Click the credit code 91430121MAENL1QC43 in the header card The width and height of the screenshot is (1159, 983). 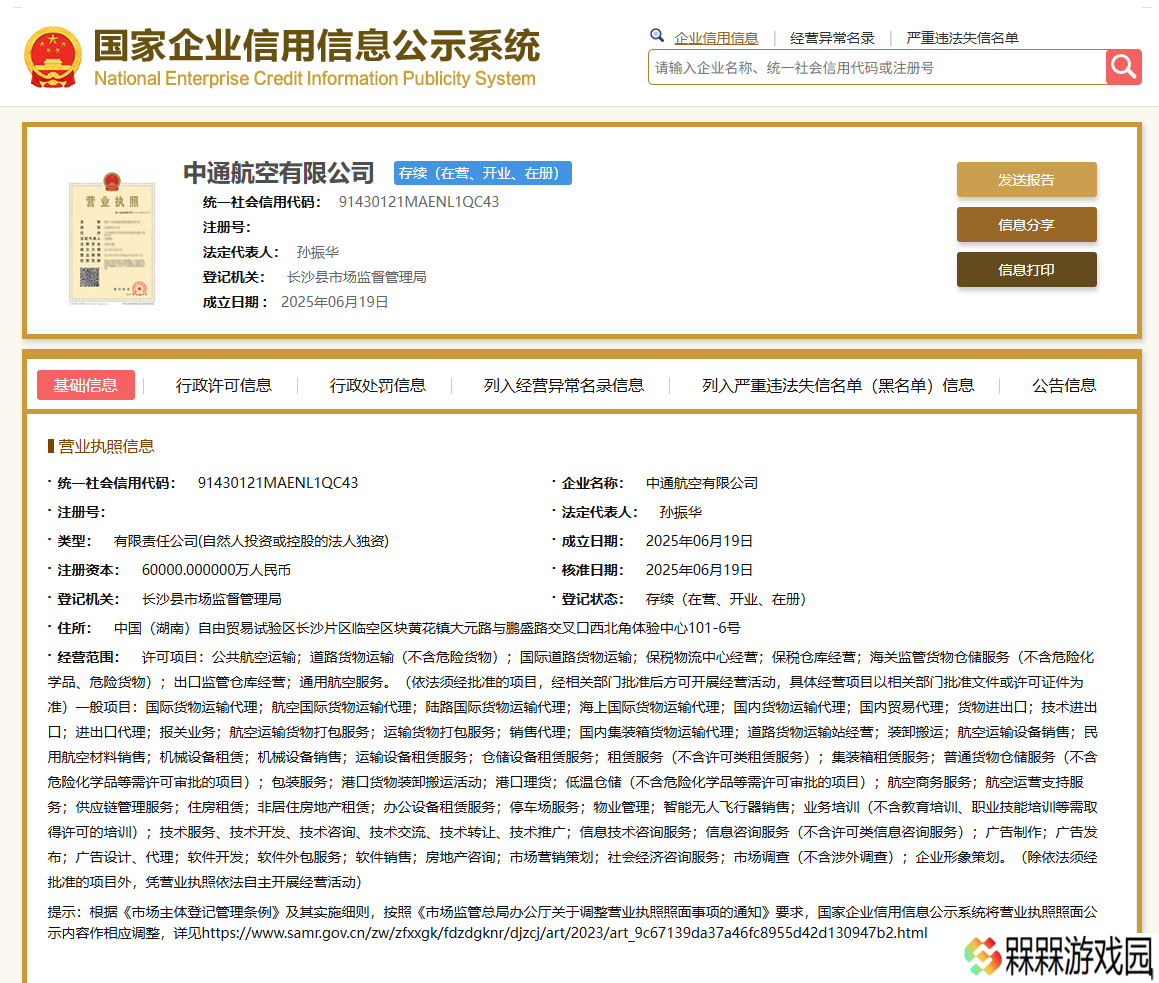coord(418,202)
